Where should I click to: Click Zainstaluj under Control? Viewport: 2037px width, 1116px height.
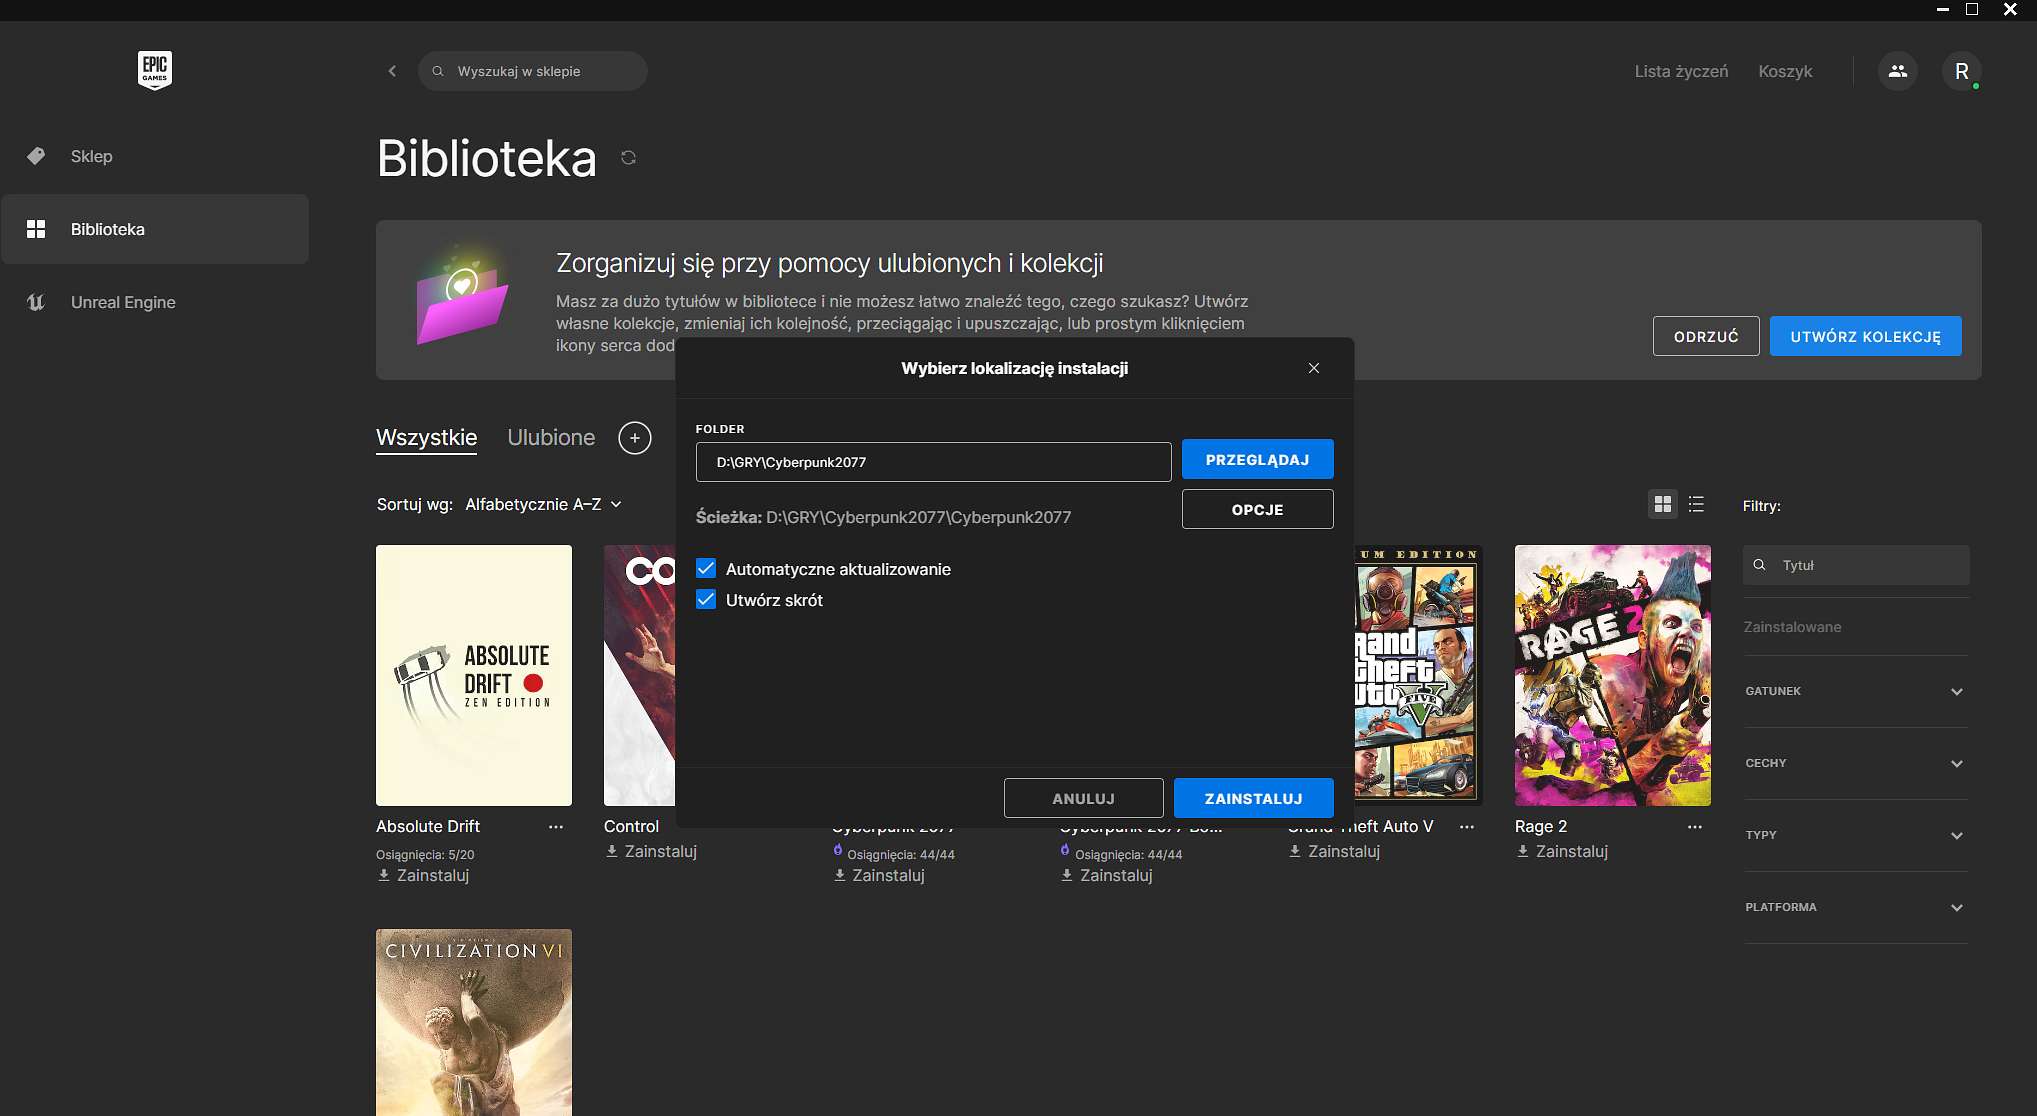[651, 851]
